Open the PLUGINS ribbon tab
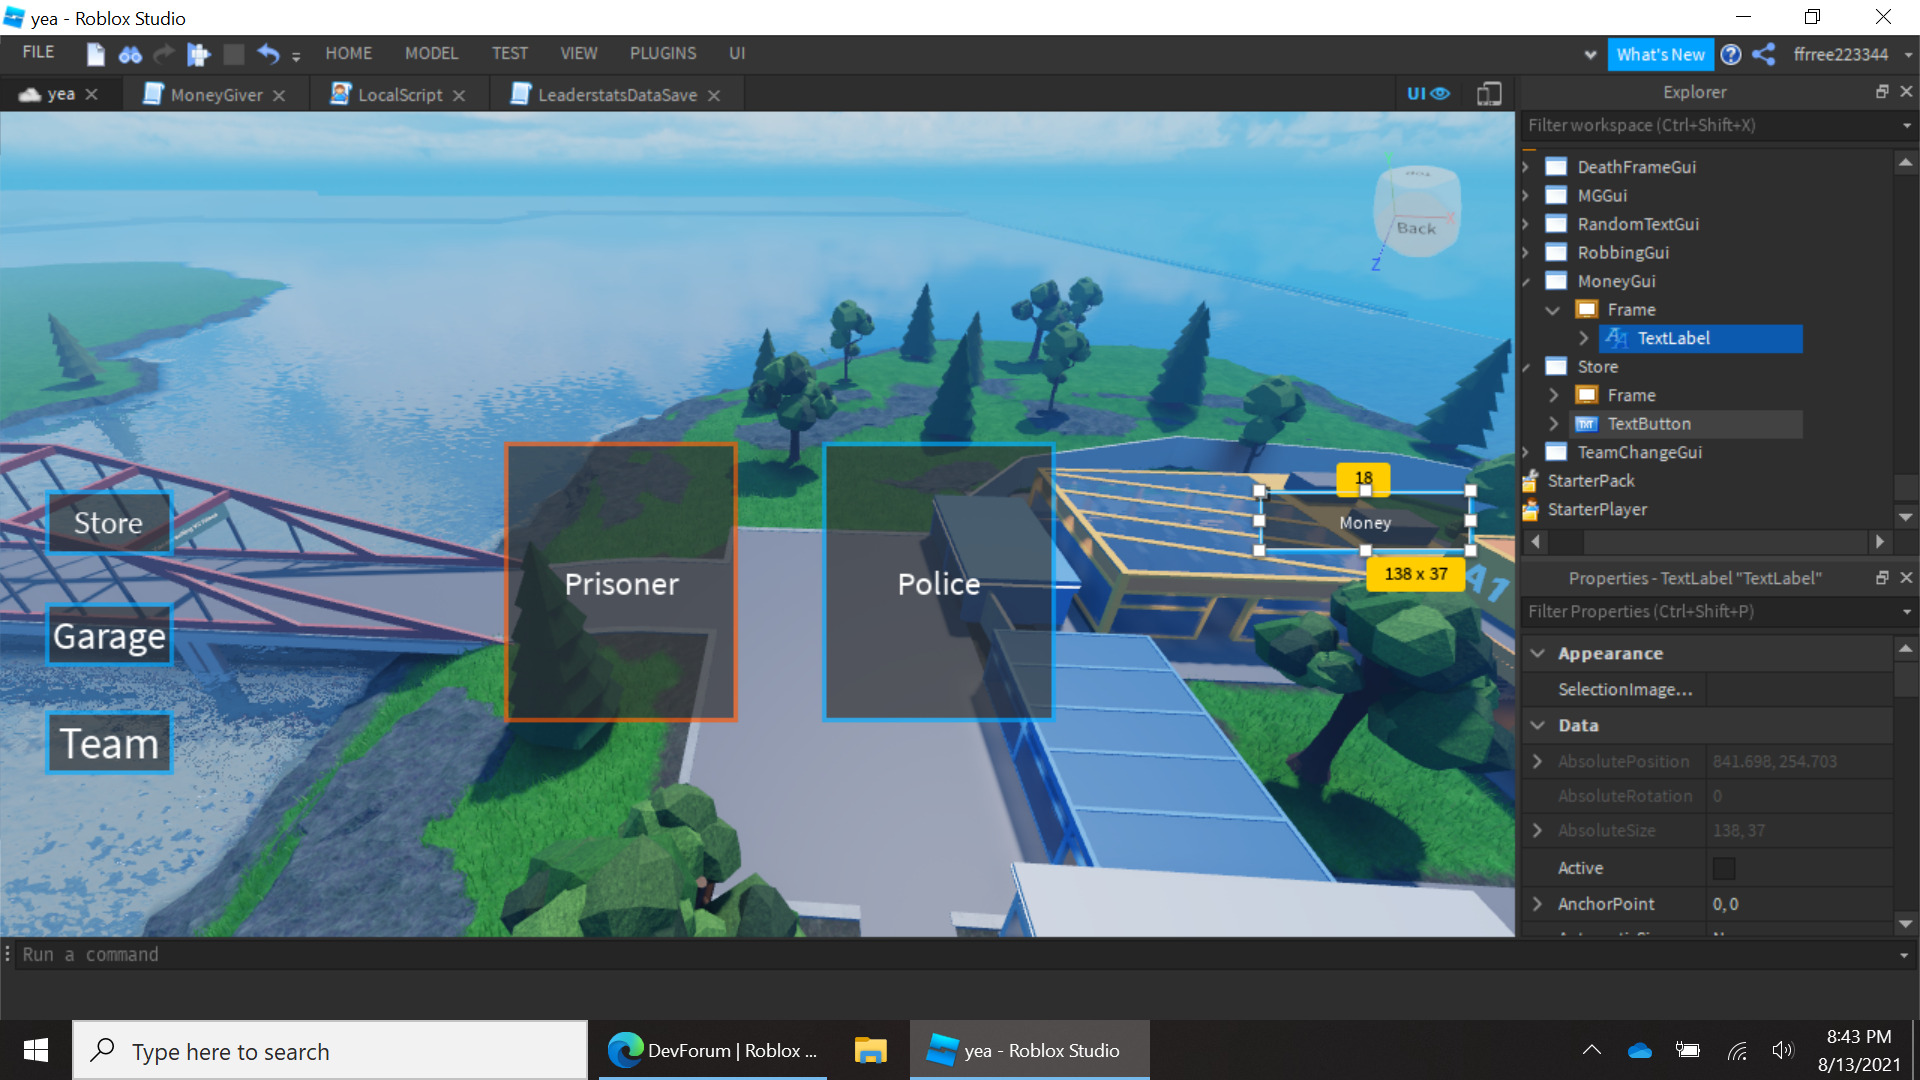This screenshot has height=1080, width=1920. click(x=662, y=54)
